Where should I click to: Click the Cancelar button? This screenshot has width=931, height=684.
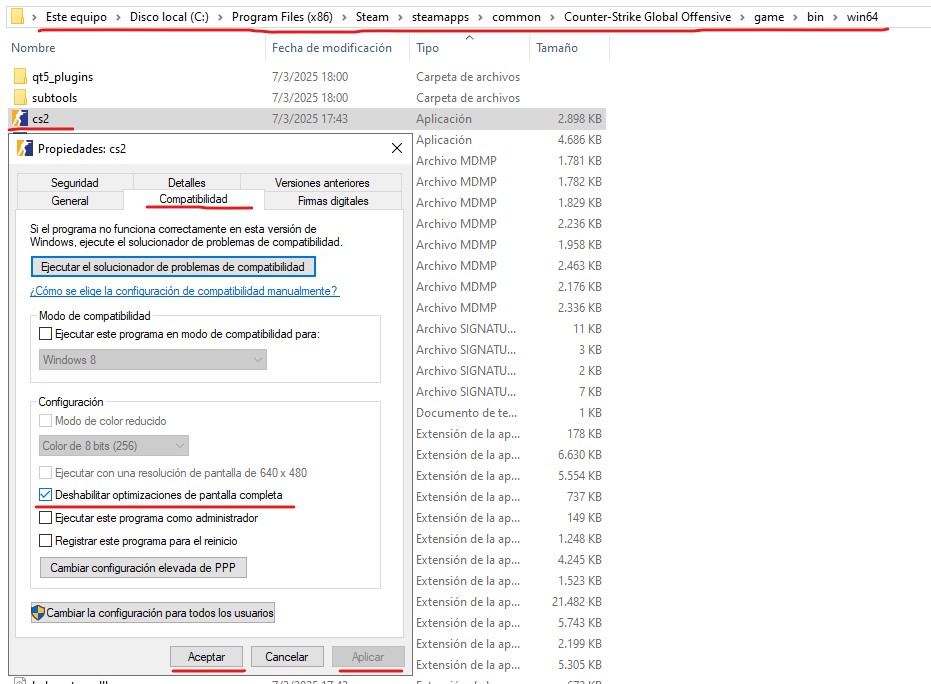pyautogui.click(x=287, y=657)
